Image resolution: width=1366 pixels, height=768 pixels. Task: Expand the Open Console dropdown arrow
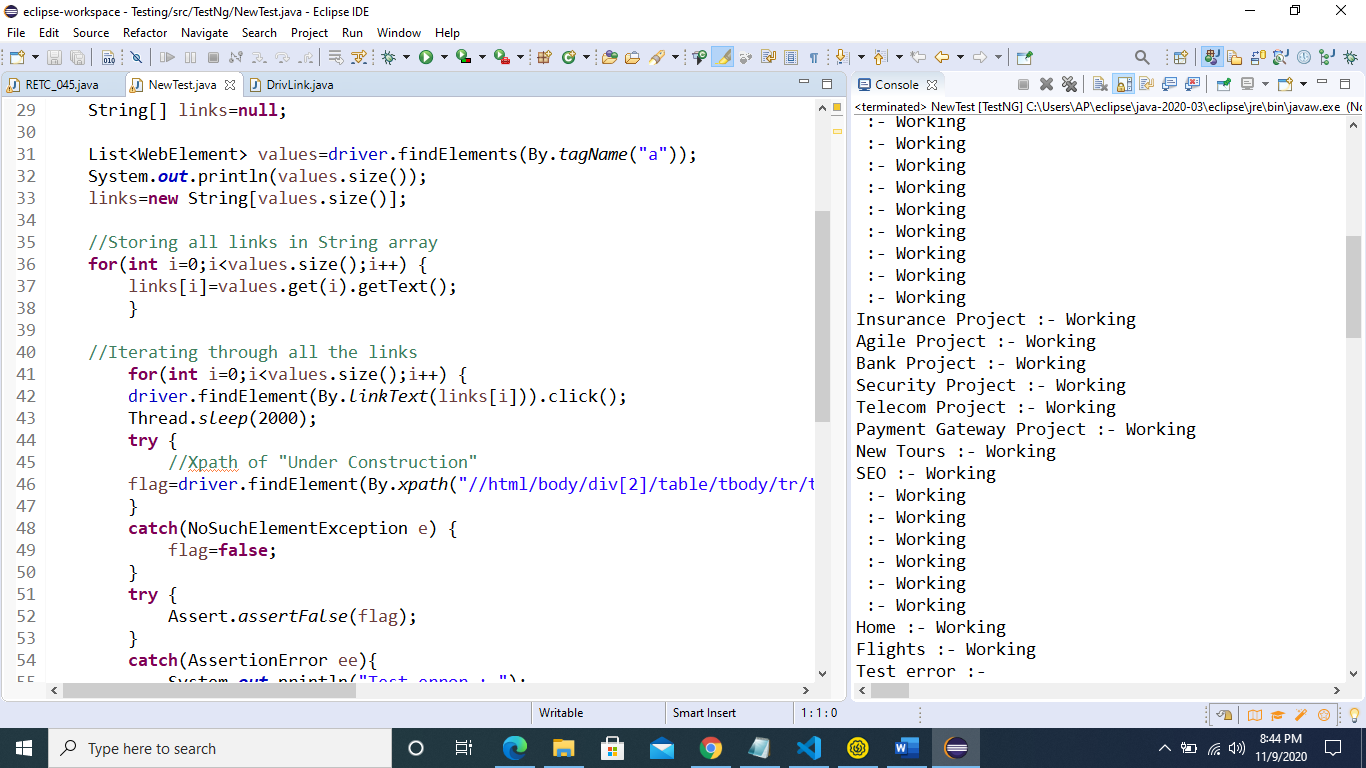point(1303,85)
